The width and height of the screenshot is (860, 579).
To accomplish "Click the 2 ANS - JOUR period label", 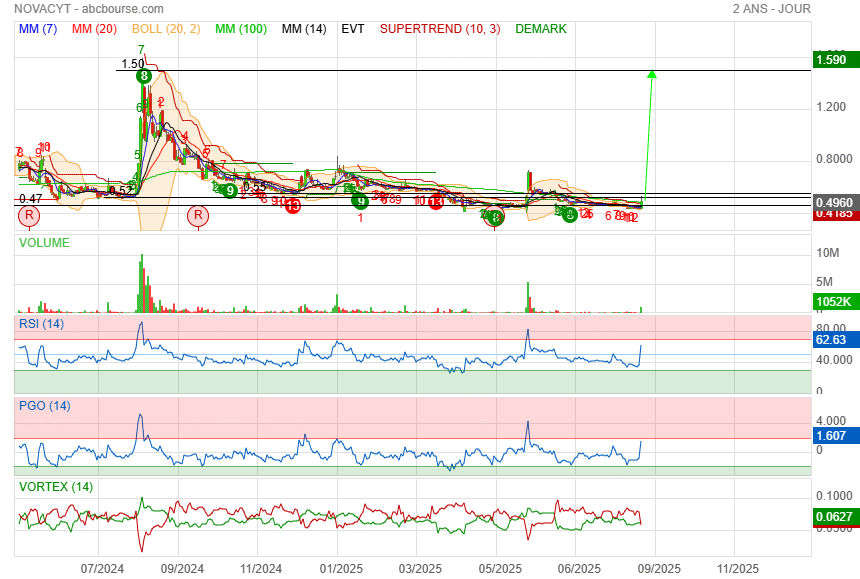I will pyautogui.click(x=771, y=9).
